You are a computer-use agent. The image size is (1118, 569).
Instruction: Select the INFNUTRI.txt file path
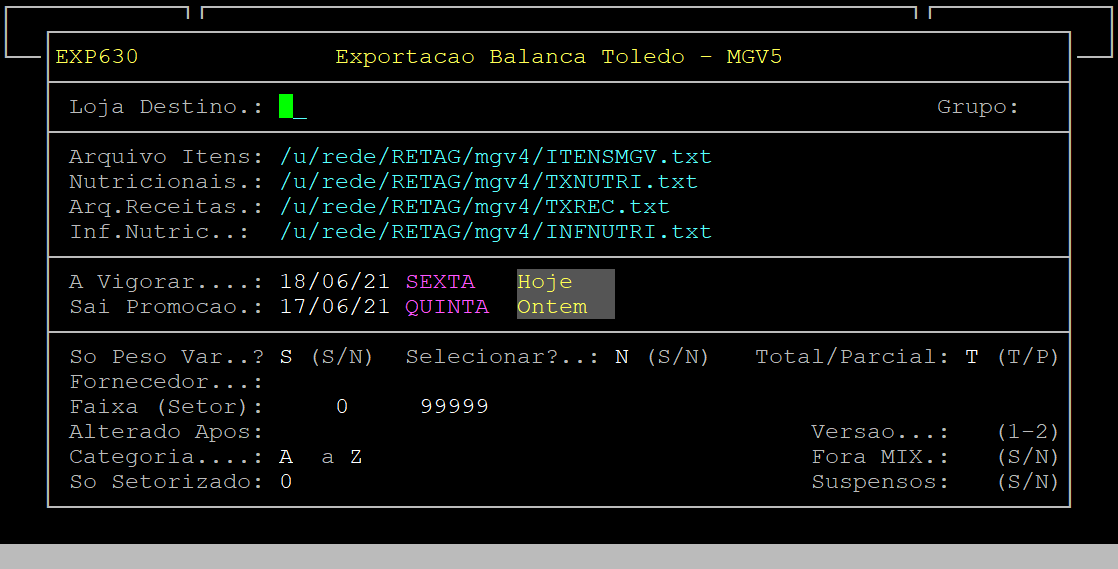496,232
